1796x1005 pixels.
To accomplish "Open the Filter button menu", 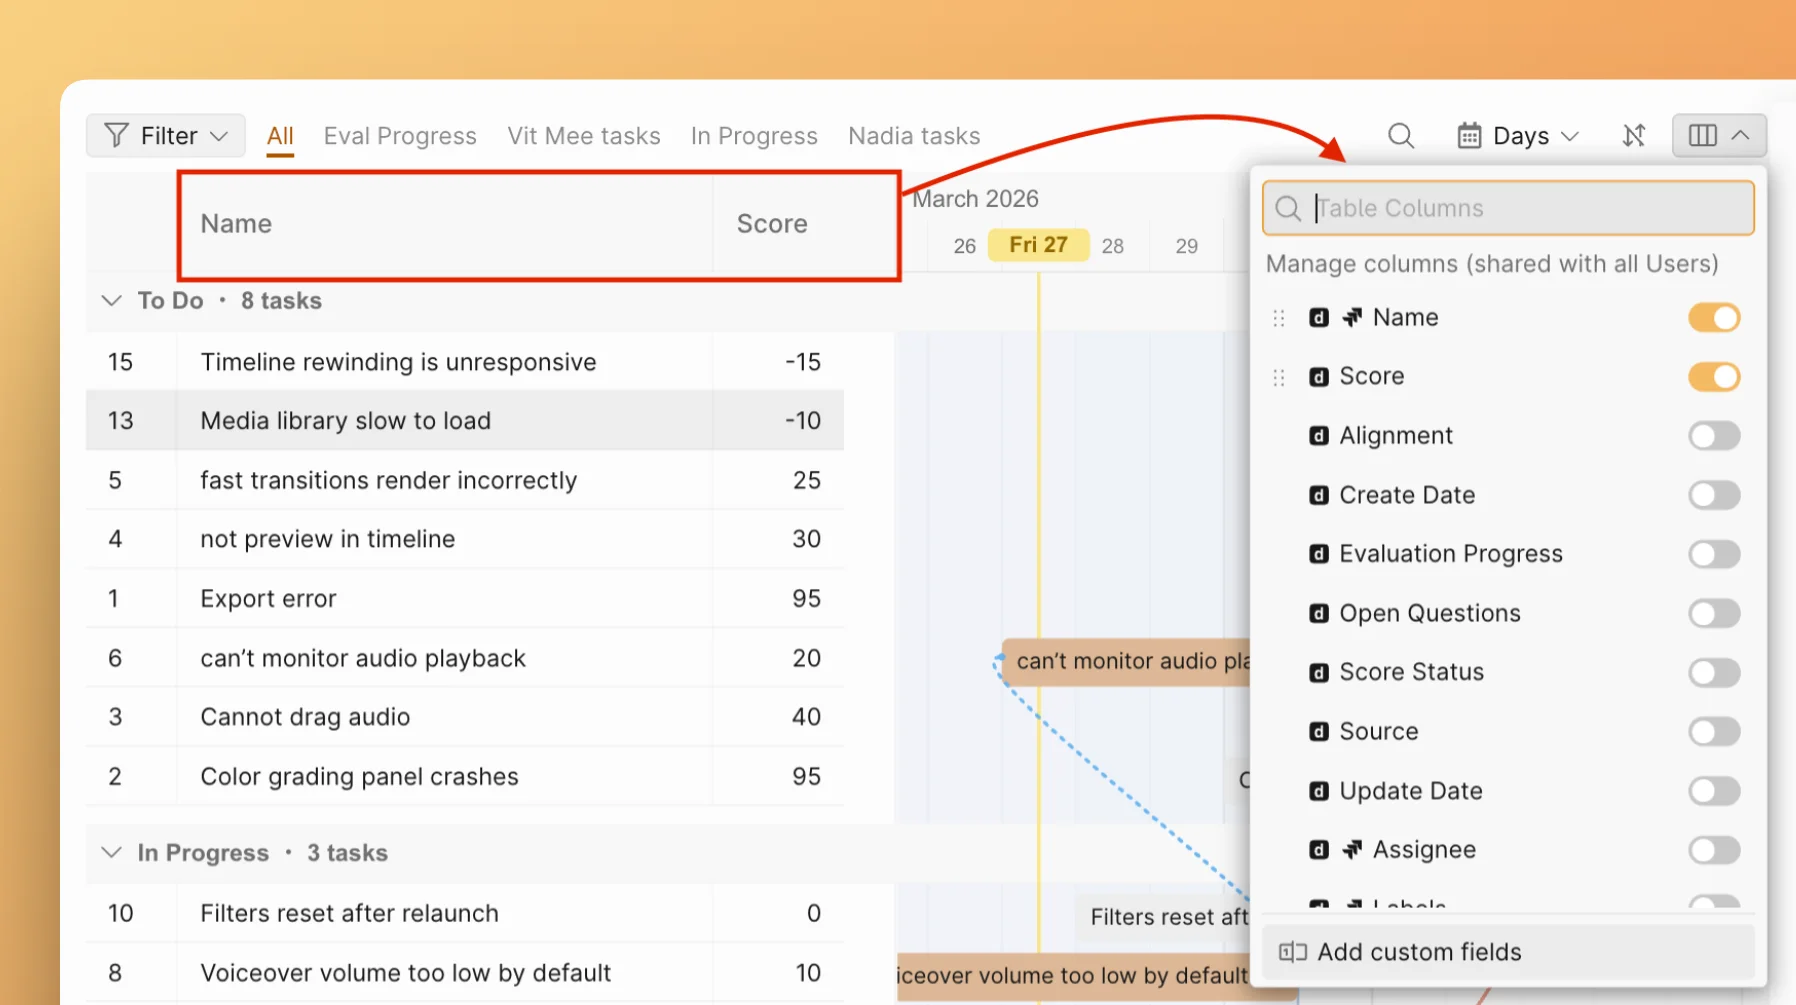I will [x=166, y=136].
